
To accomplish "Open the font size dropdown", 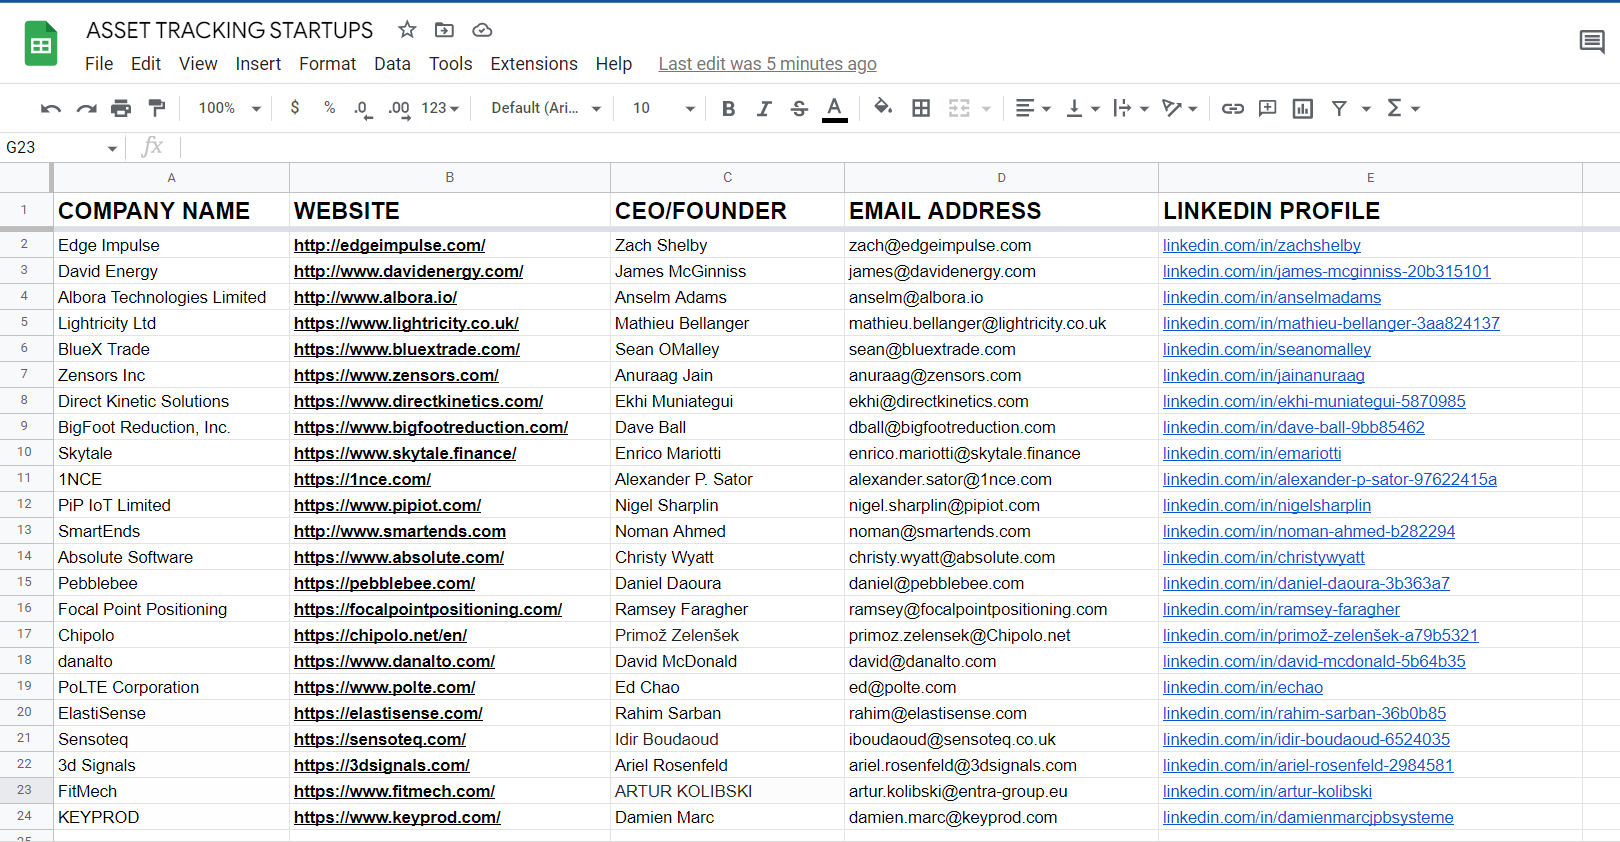I will pos(664,108).
